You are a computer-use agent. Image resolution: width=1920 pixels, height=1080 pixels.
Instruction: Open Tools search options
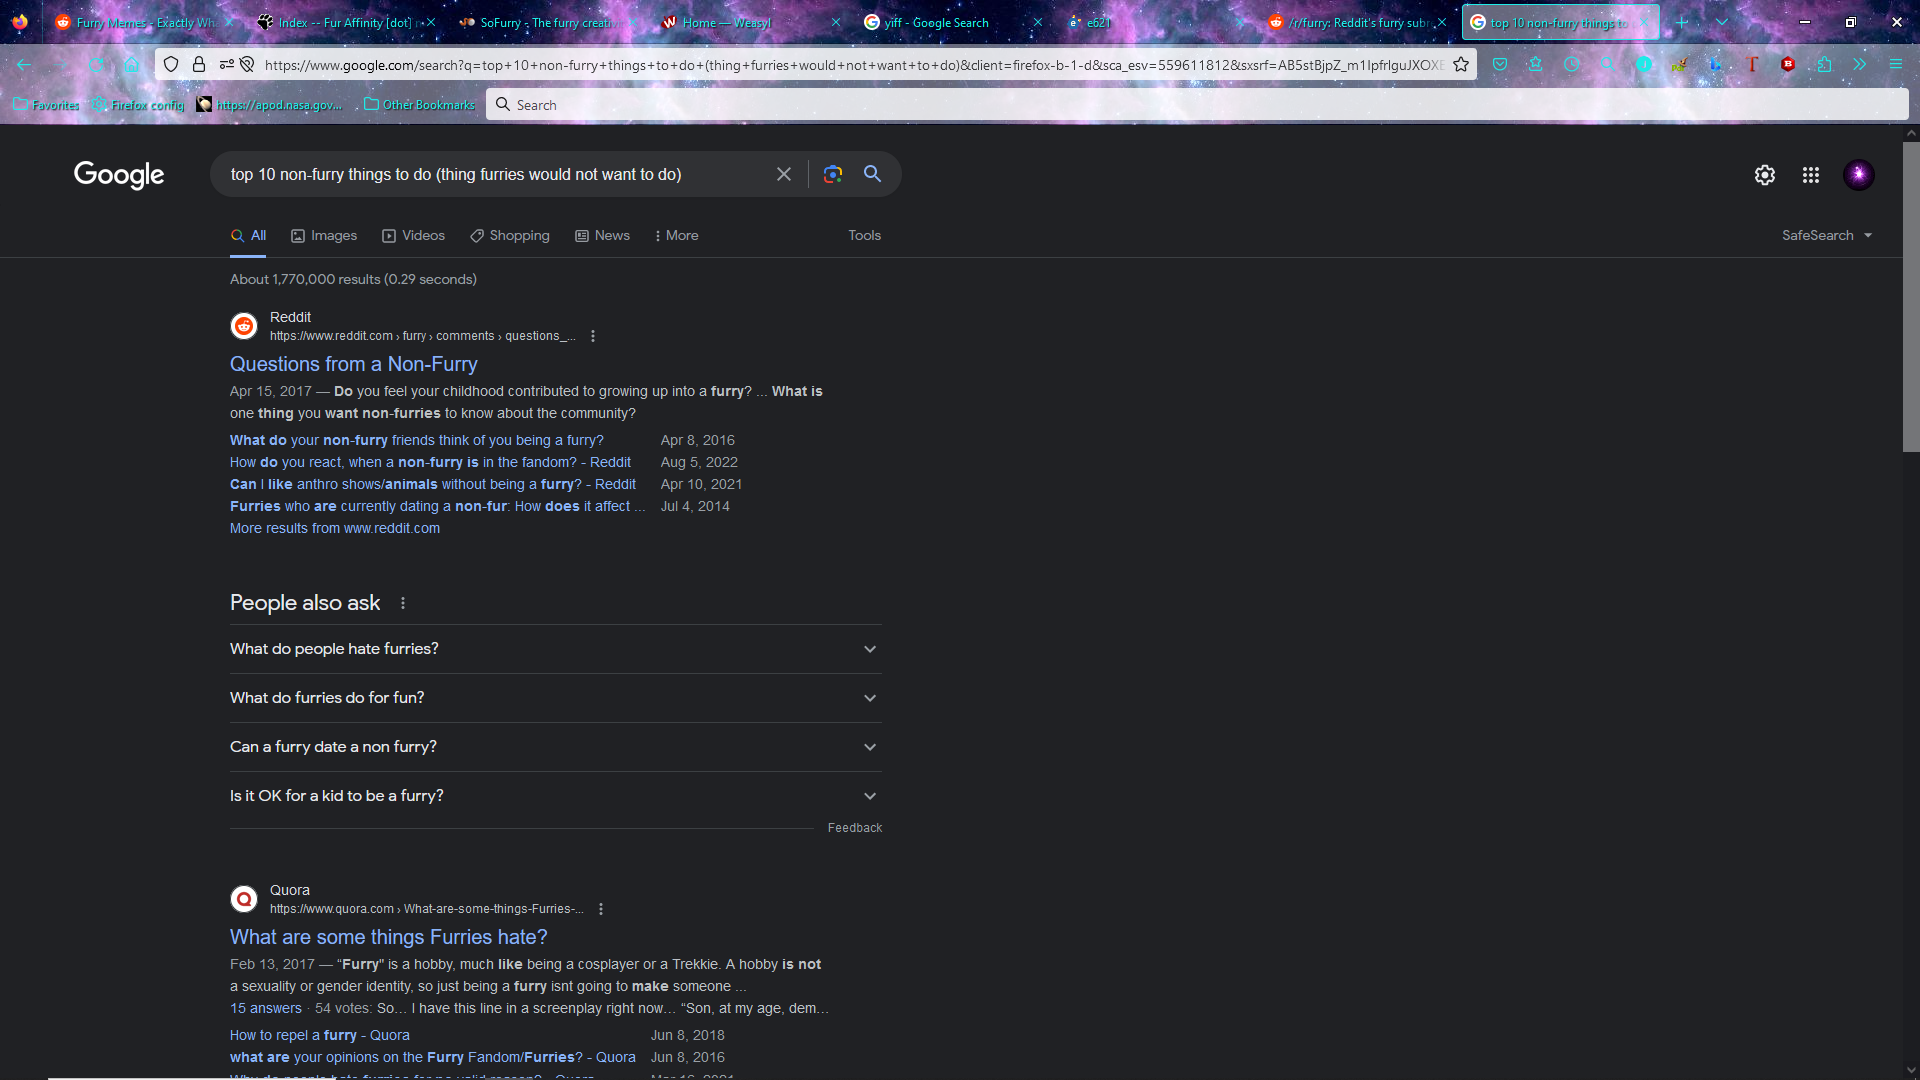(865, 235)
